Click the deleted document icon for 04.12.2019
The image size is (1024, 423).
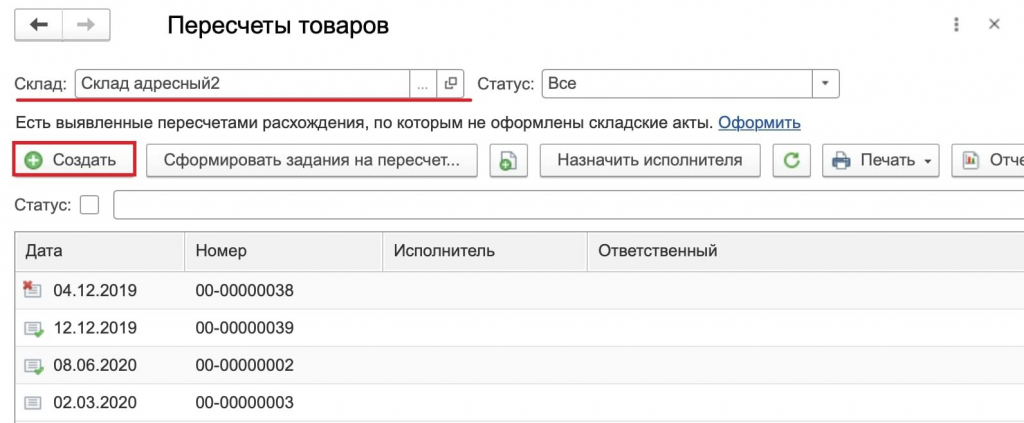[33, 290]
